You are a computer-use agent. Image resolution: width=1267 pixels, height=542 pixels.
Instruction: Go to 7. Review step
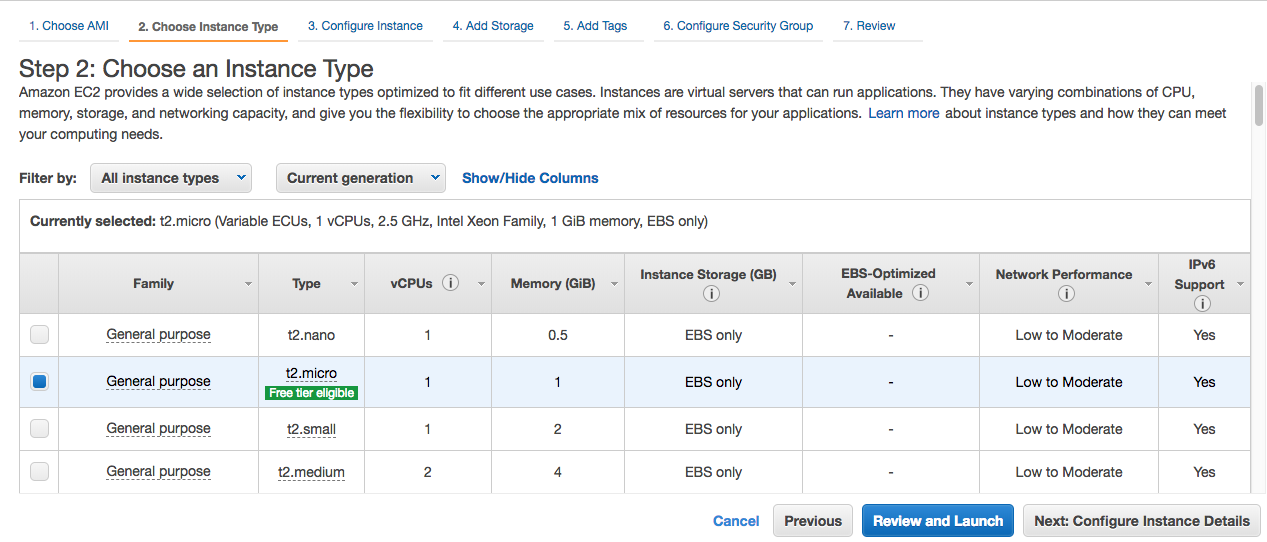click(x=869, y=26)
